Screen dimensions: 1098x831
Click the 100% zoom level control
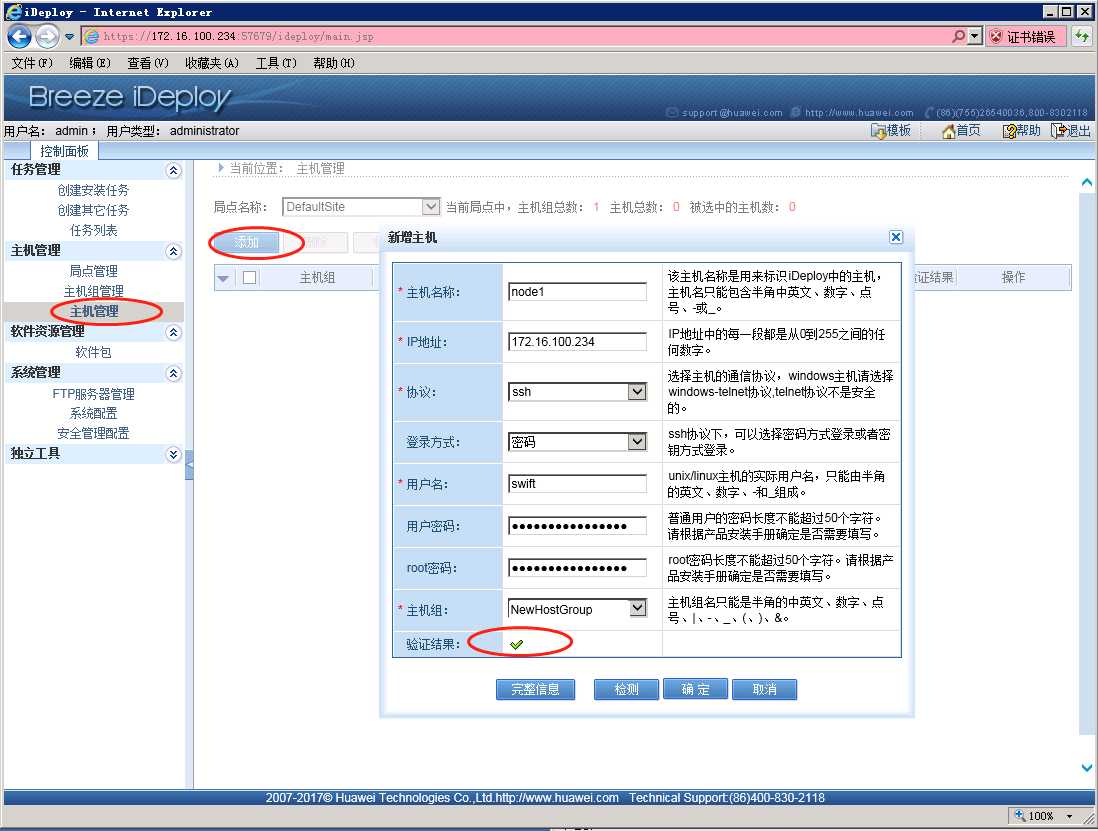pos(1034,816)
